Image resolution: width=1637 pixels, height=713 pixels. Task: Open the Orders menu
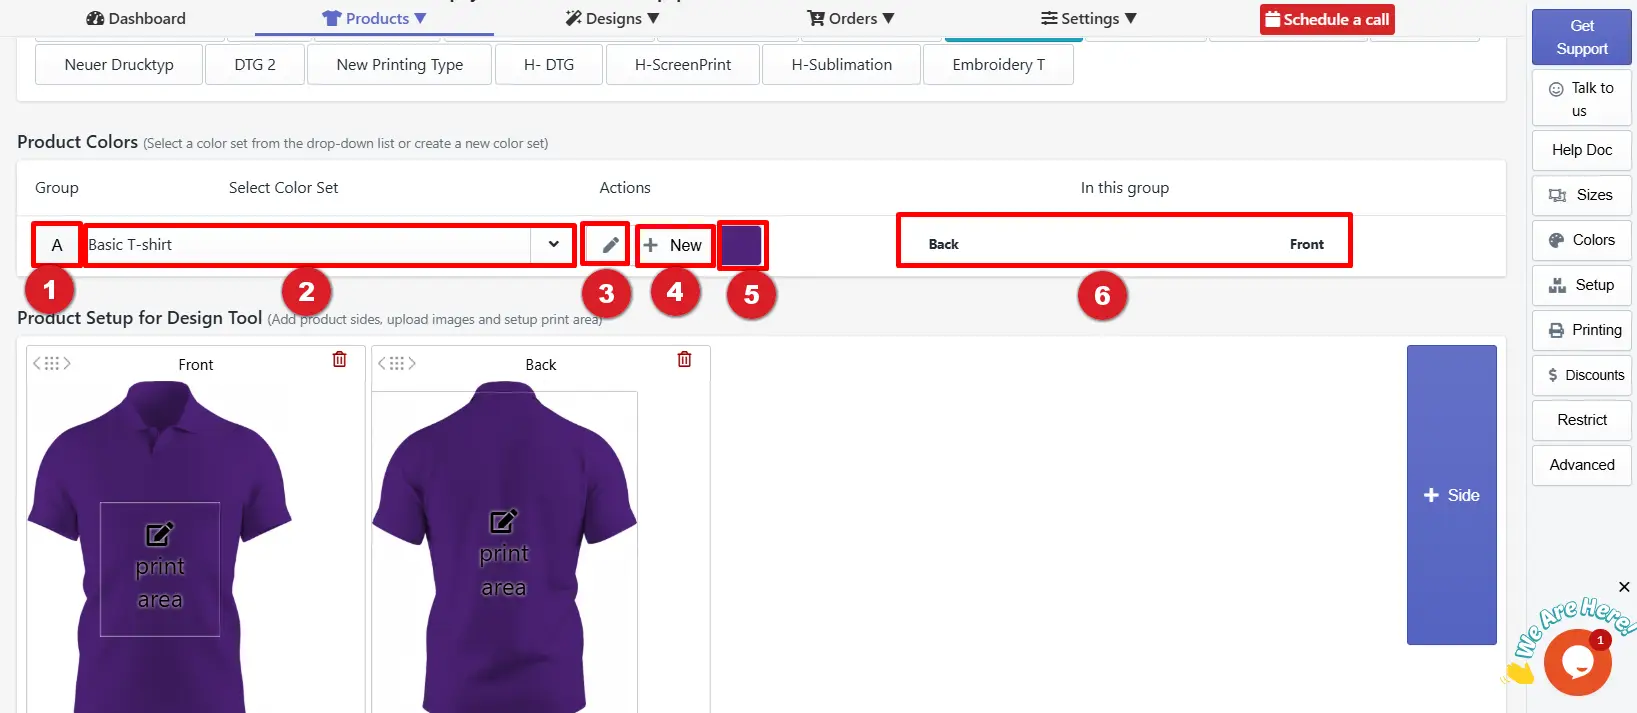[851, 18]
